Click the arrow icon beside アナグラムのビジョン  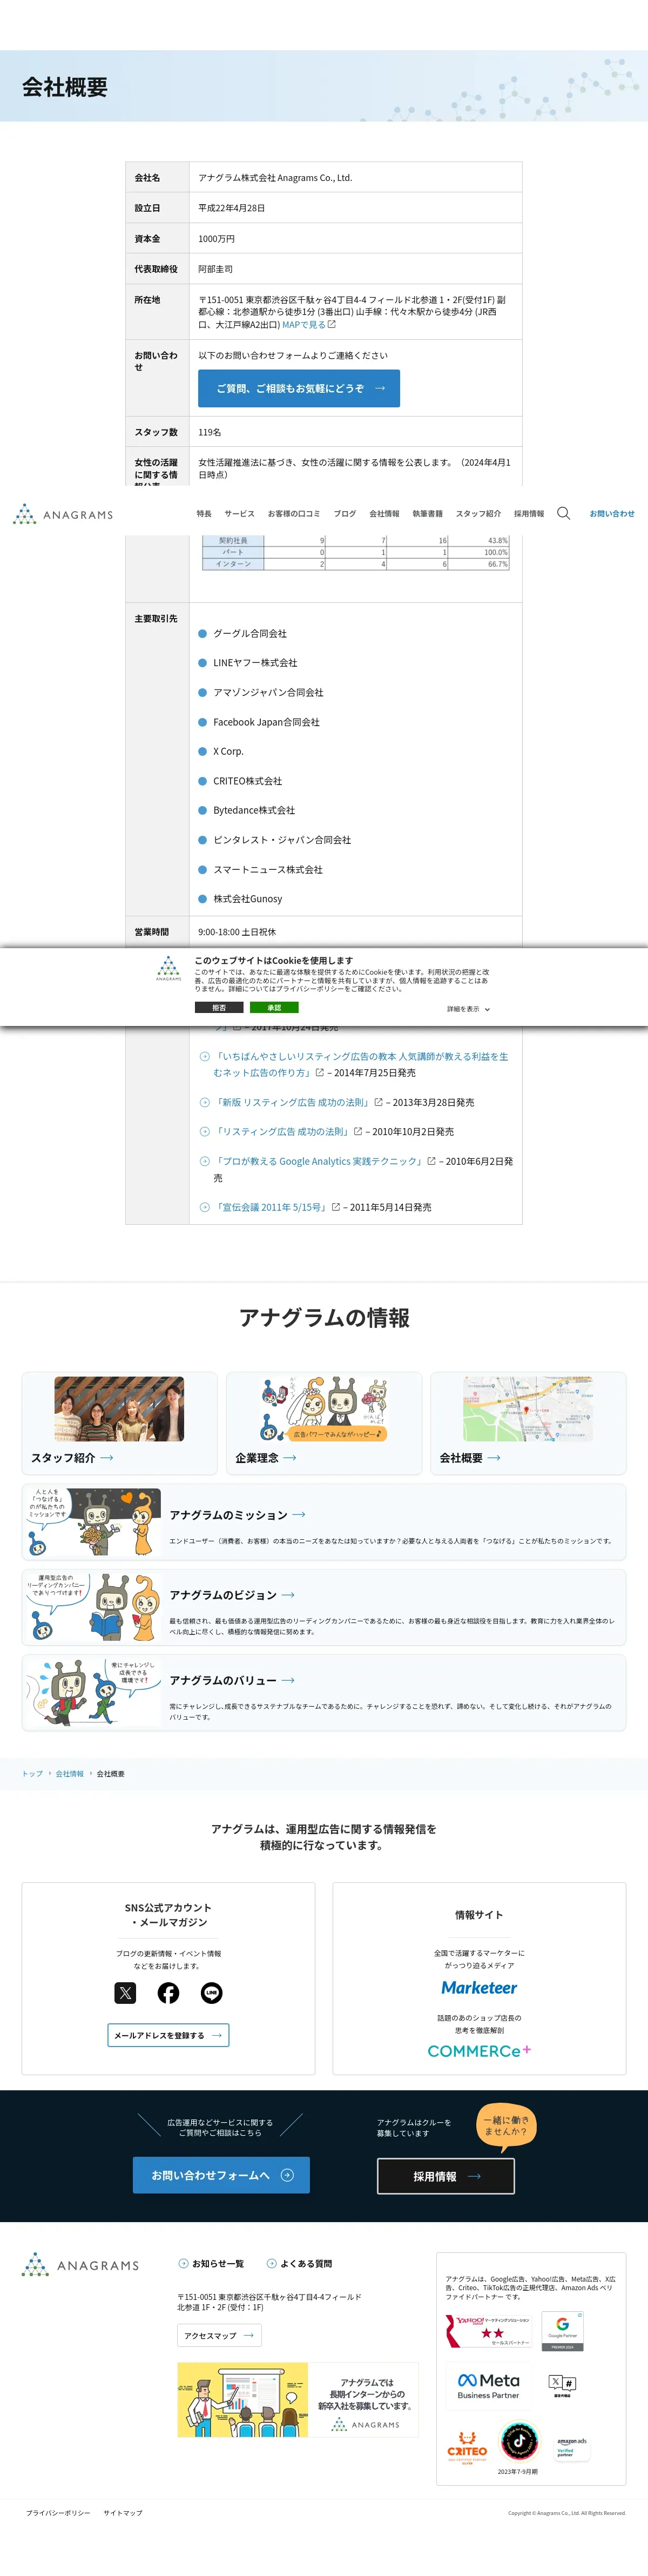click(x=288, y=1594)
